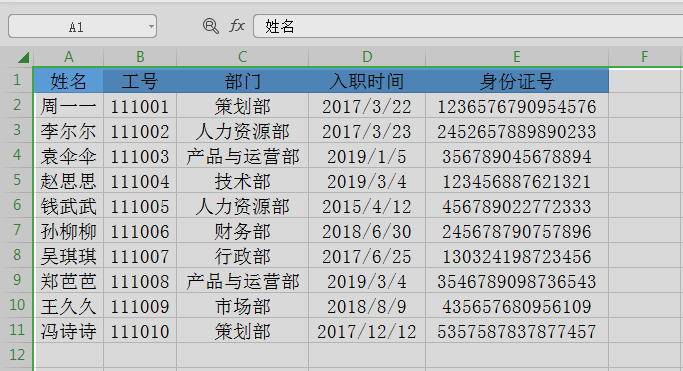
Task: Select the cell containing 钱武武
Action: (x=68, y=206)
